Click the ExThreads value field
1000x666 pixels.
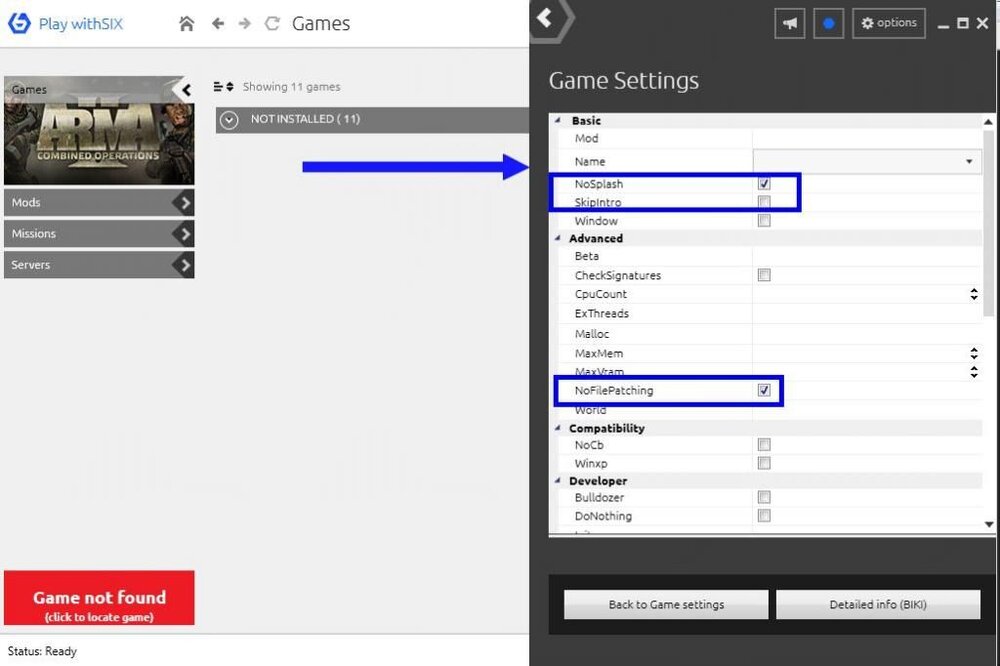(867, 313)
